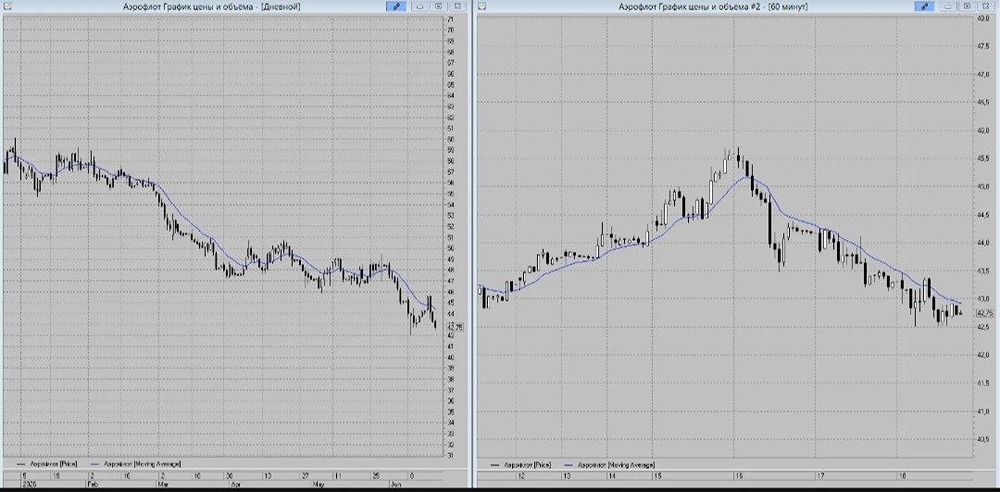Click the 42,75 last price label on the 60-minute chart
The image size is (1000, 492).
(x=985, y=313)
